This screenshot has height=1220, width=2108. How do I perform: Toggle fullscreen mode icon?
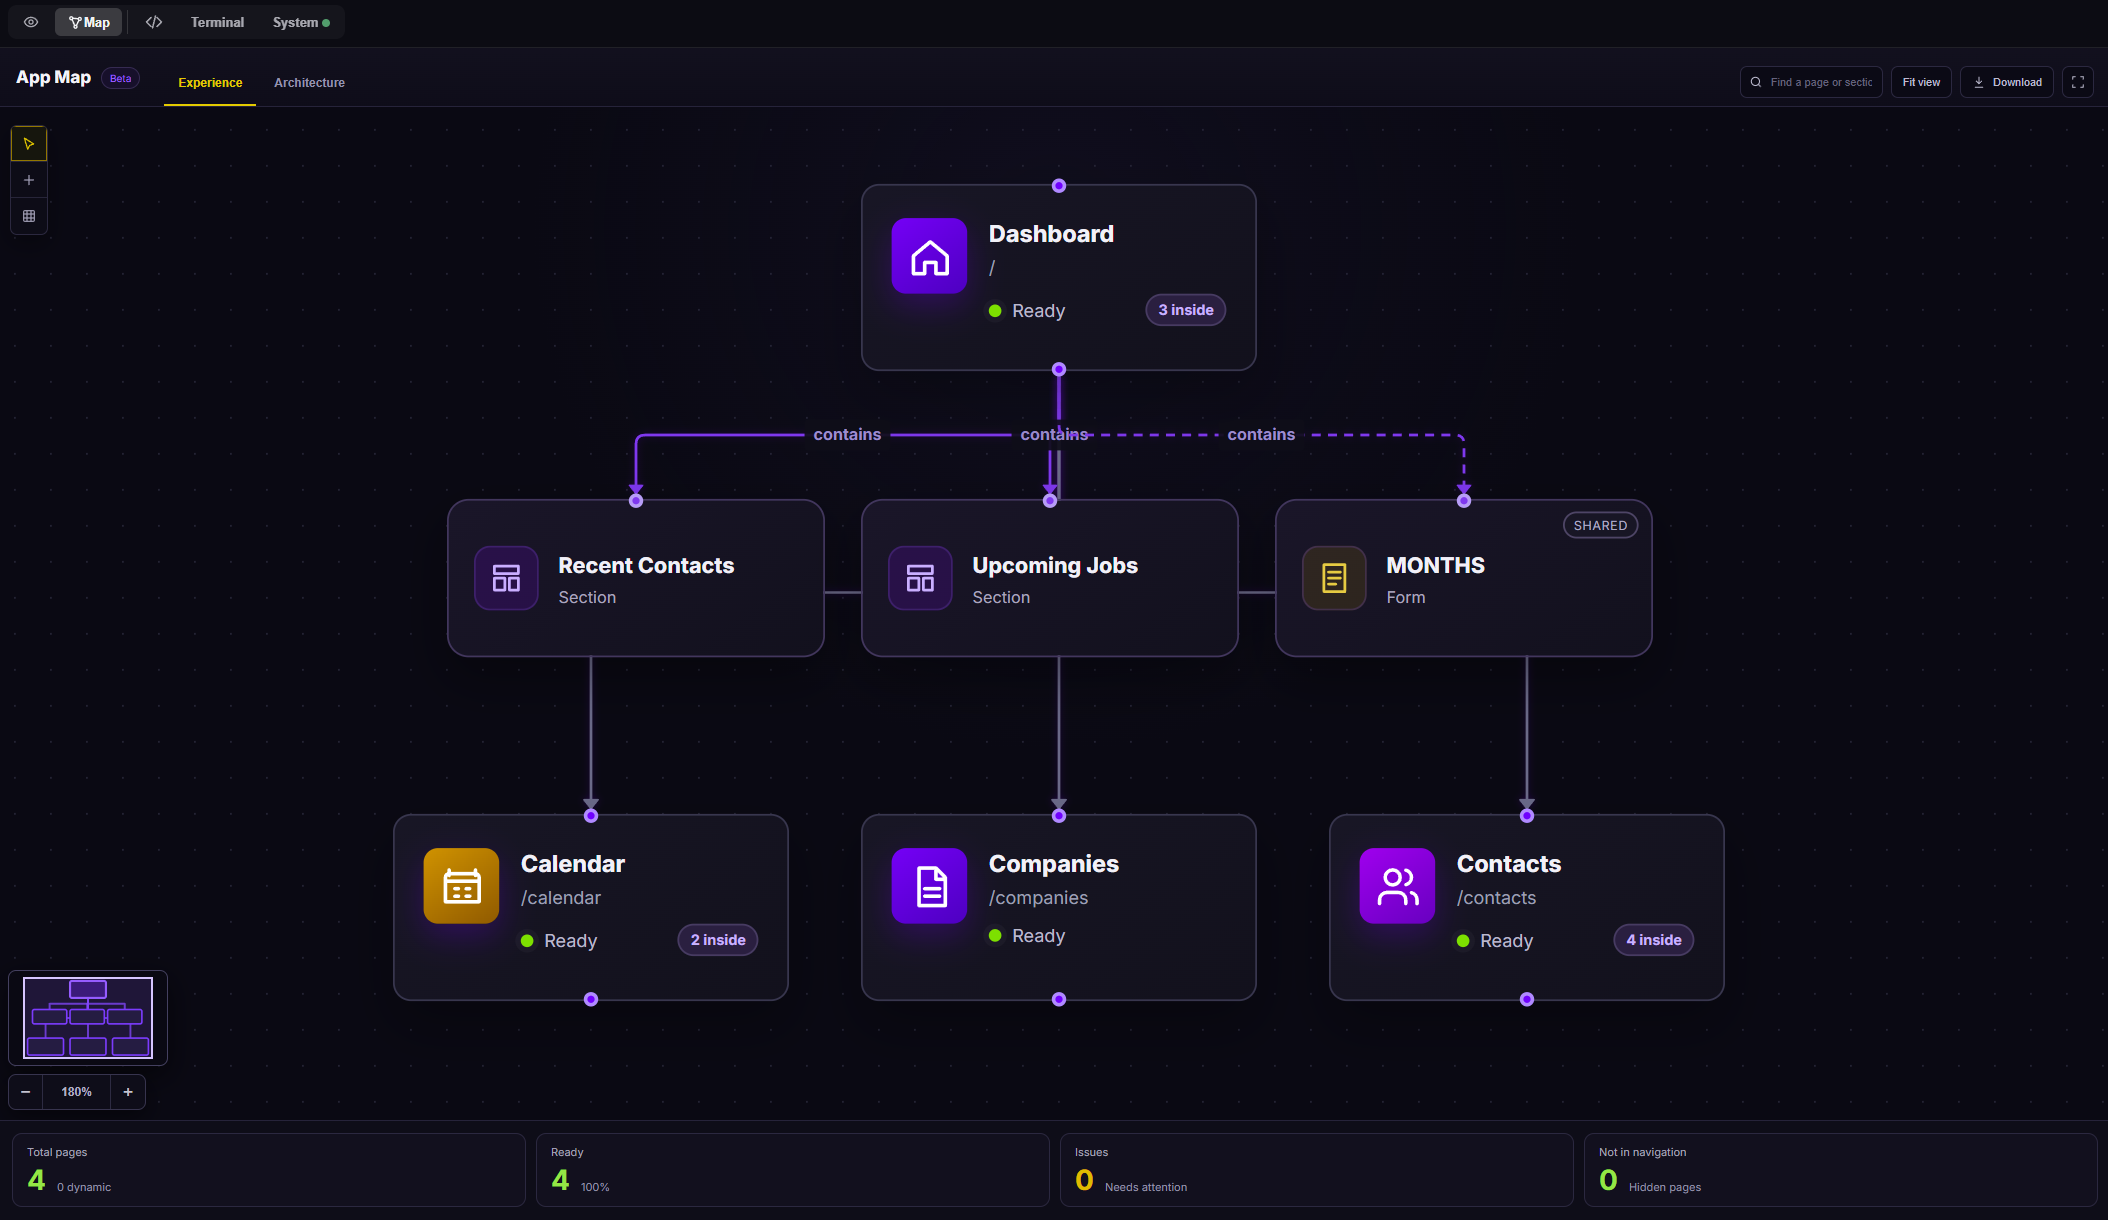pyautogui.click(x=2078, y=82)
